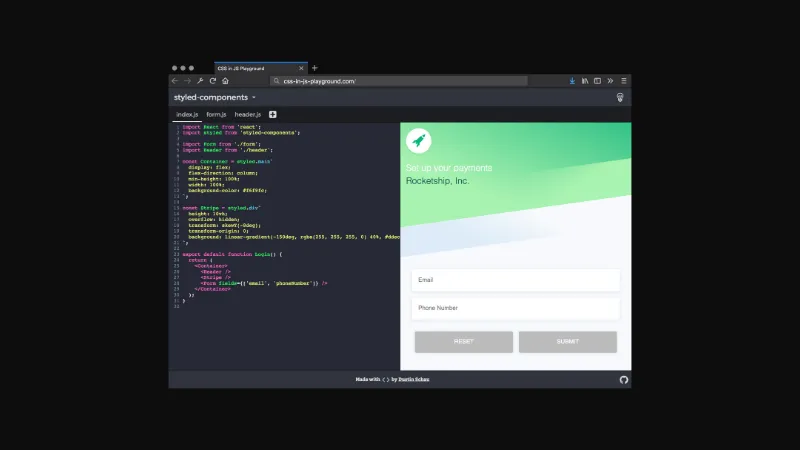Click the search icon in address bar
800x450 pixels.
tap(277, 81)
